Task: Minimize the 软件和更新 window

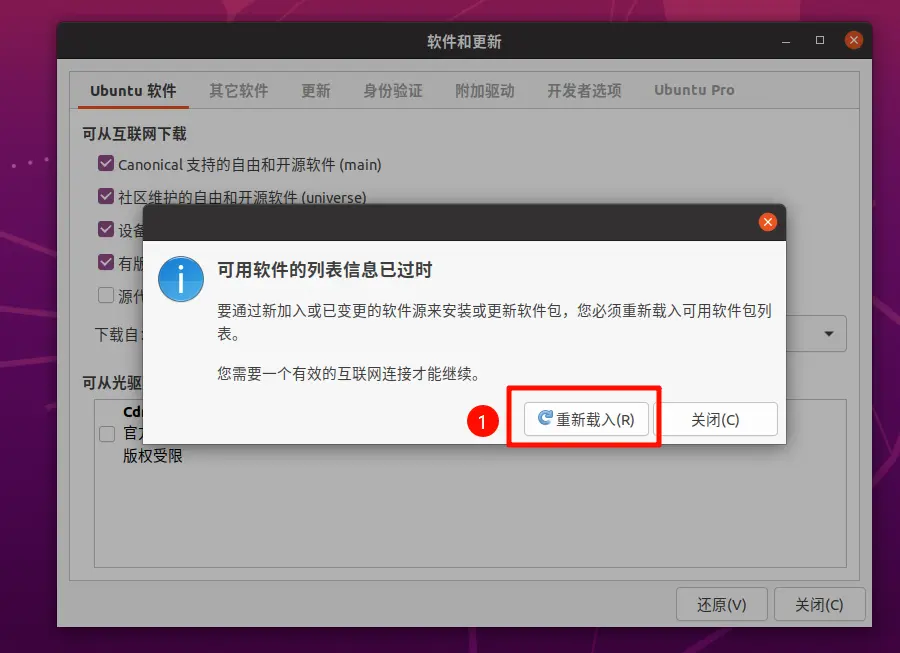Action: [786, 41]
